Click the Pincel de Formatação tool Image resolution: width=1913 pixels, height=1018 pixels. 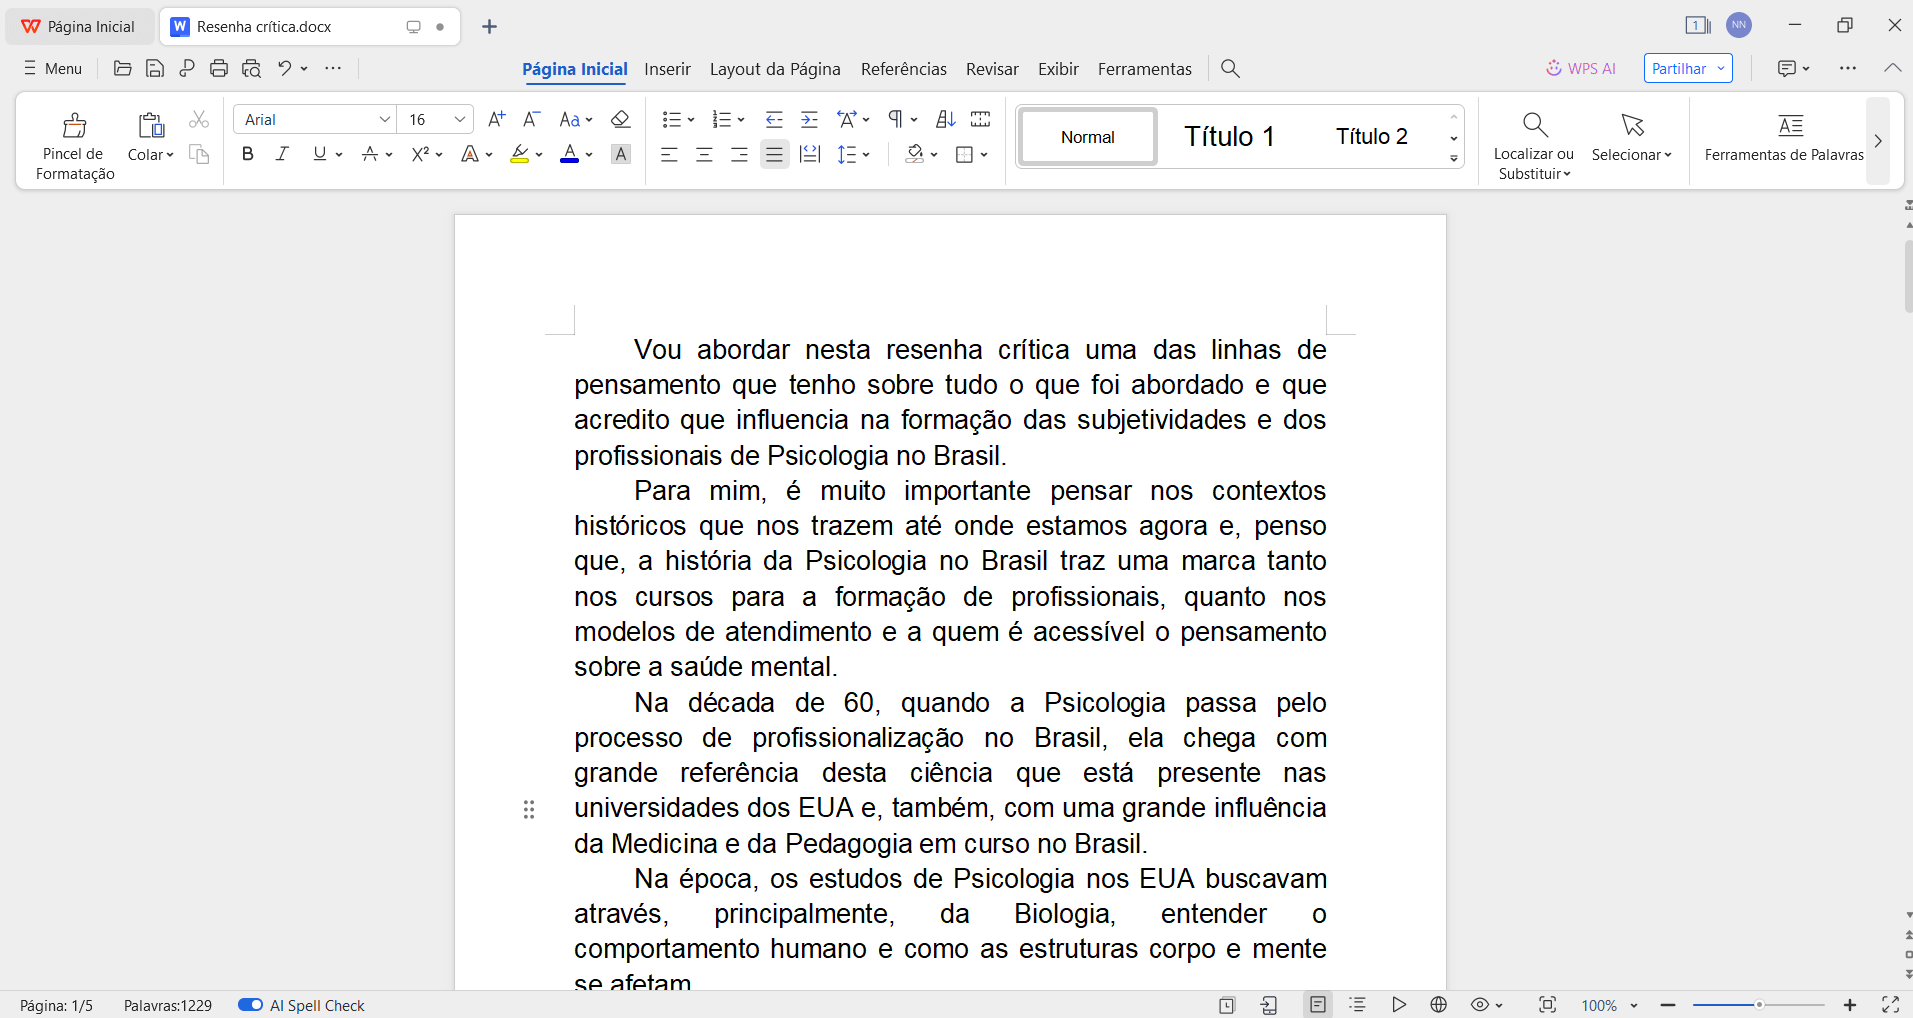coord(75,145)
